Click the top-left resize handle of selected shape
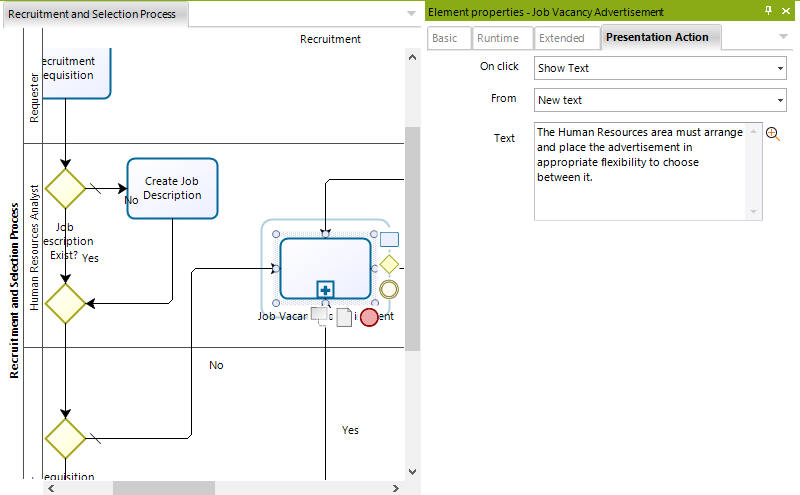Image resolution: width=800 pixels, height=495 pixels. pos(276,234)
